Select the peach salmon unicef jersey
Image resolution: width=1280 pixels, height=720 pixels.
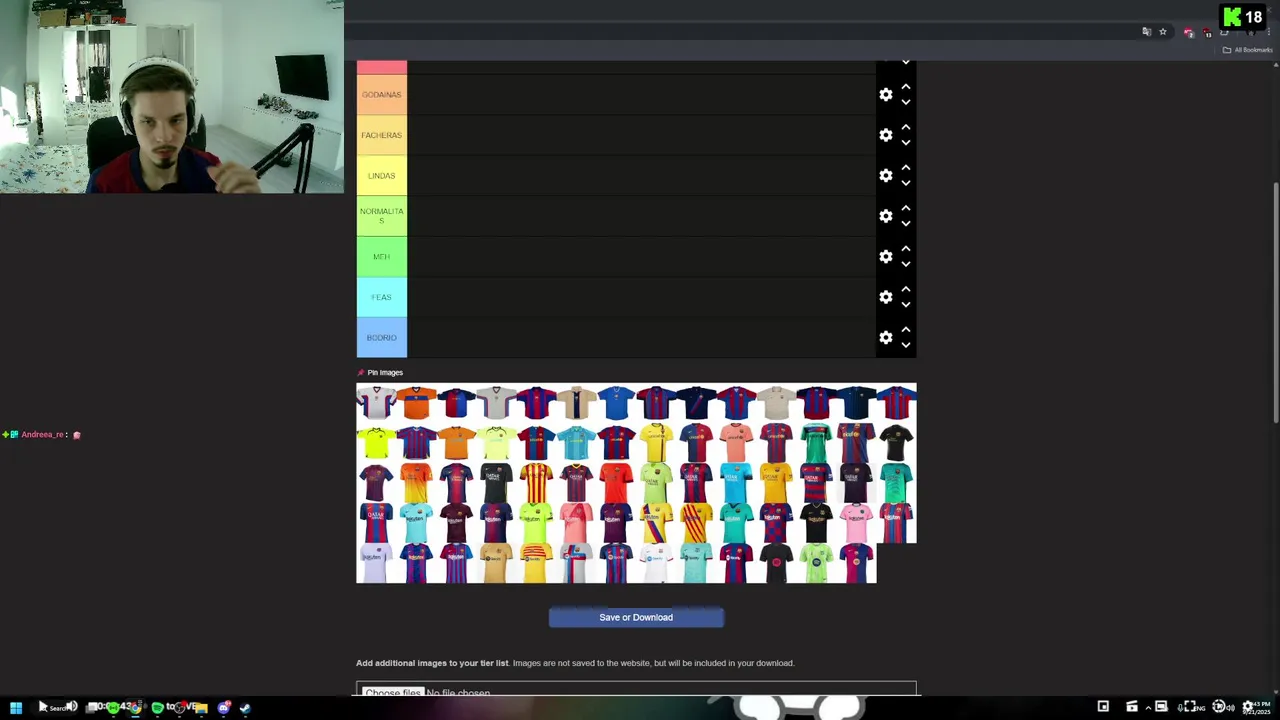coord(736,443)
